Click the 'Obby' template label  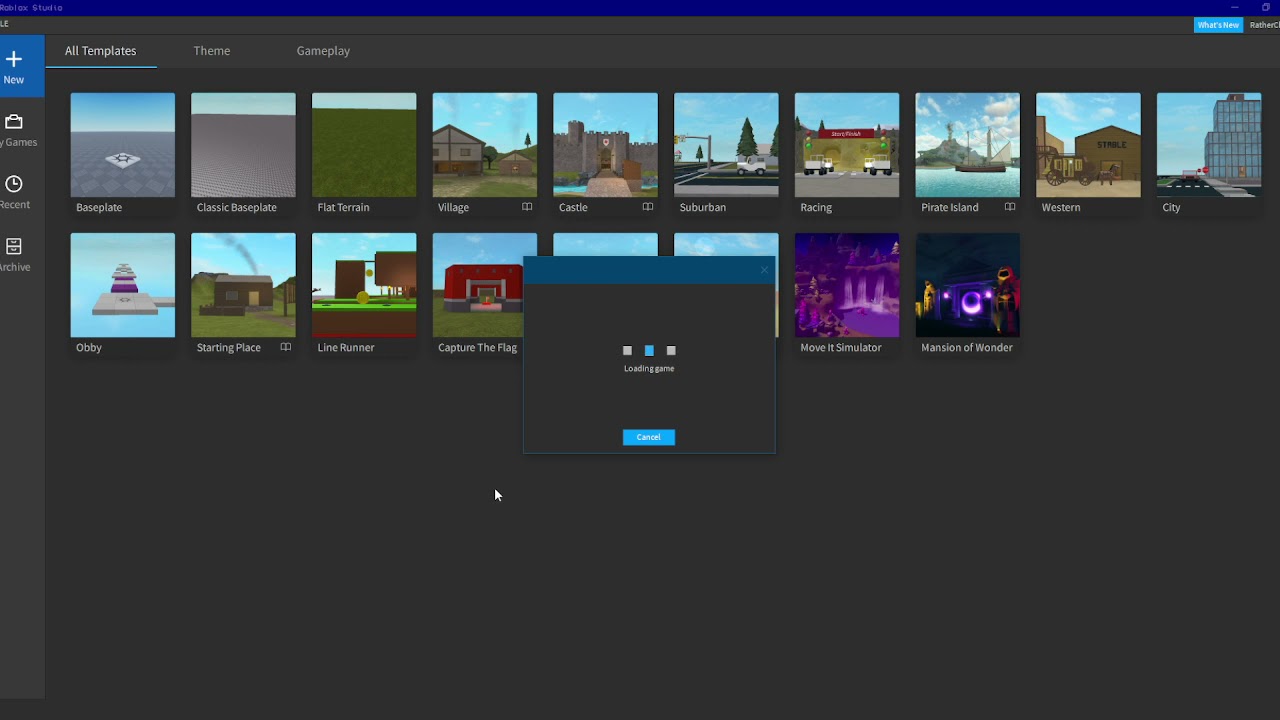pos(89,347)
